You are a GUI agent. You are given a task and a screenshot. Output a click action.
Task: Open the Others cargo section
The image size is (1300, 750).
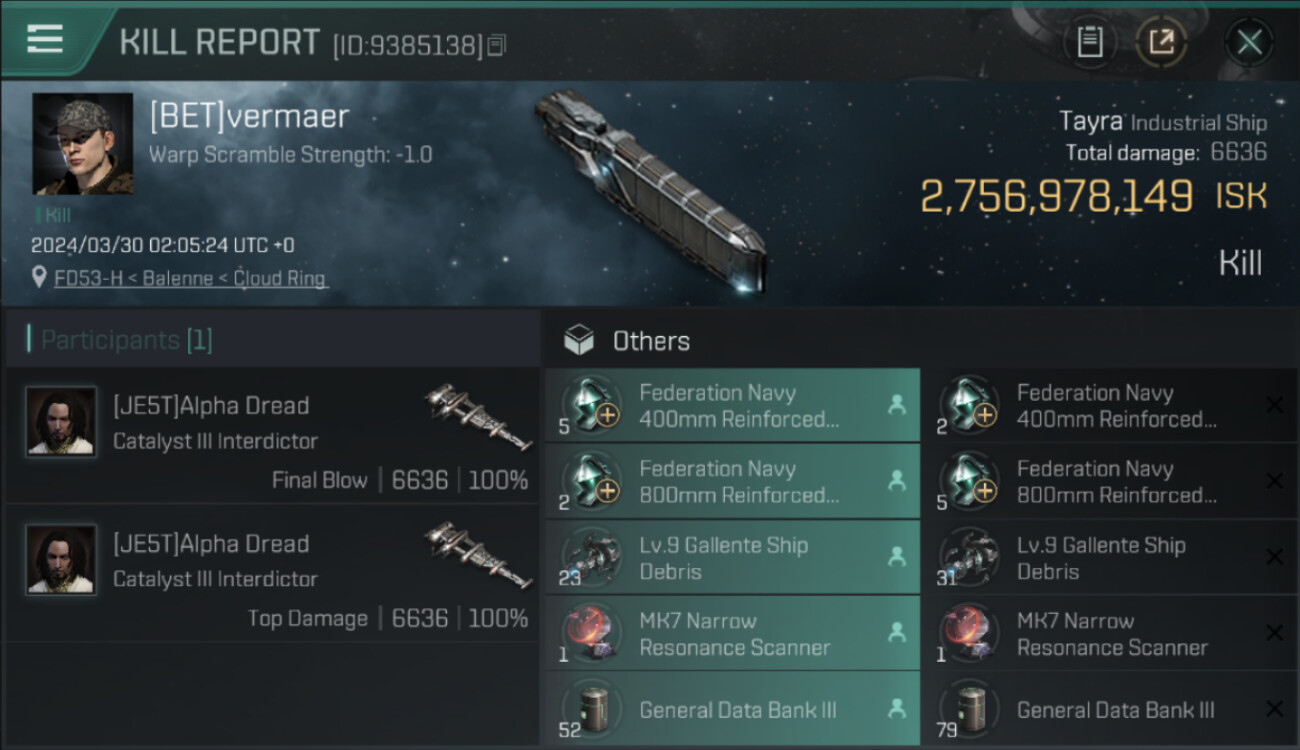tap(650, 341)
